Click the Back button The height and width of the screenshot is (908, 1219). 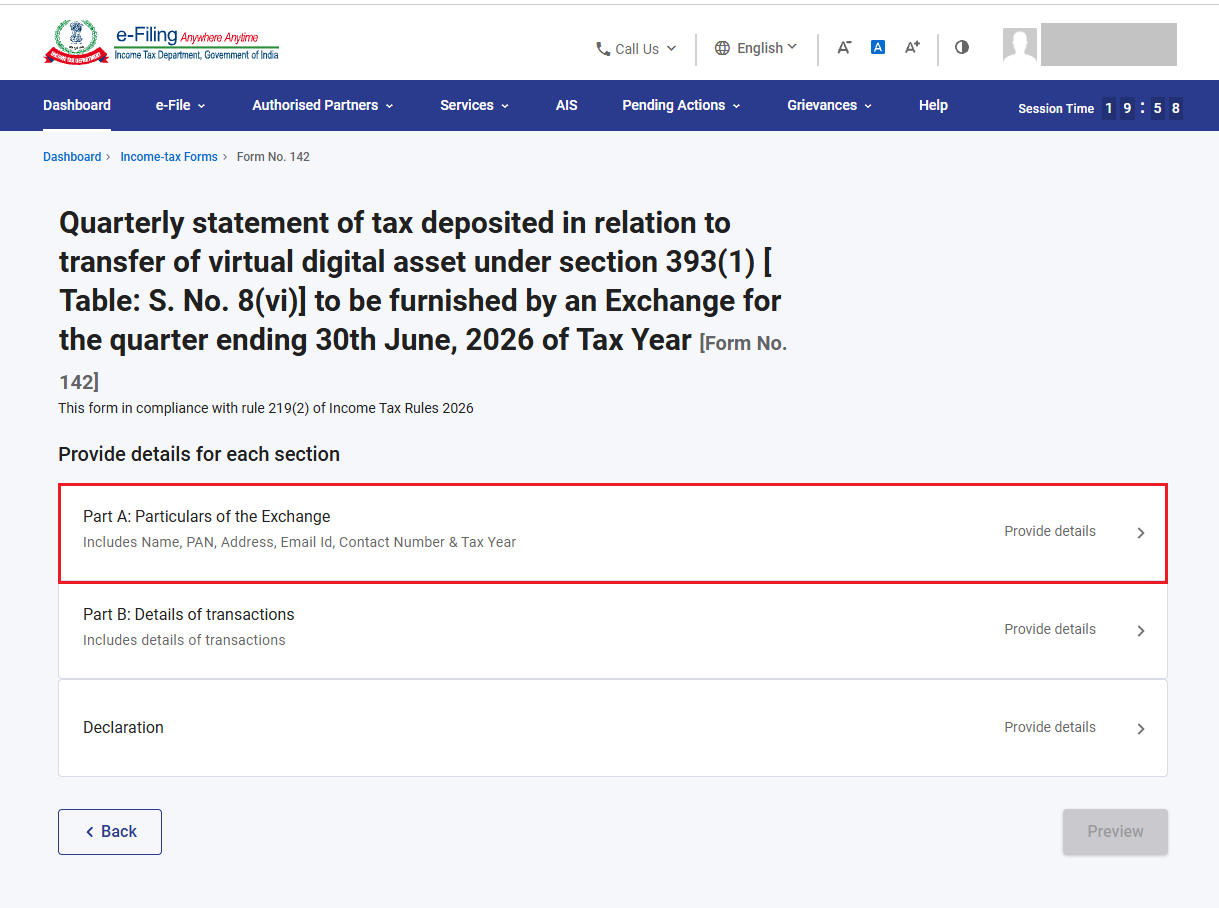click(110, 832)
